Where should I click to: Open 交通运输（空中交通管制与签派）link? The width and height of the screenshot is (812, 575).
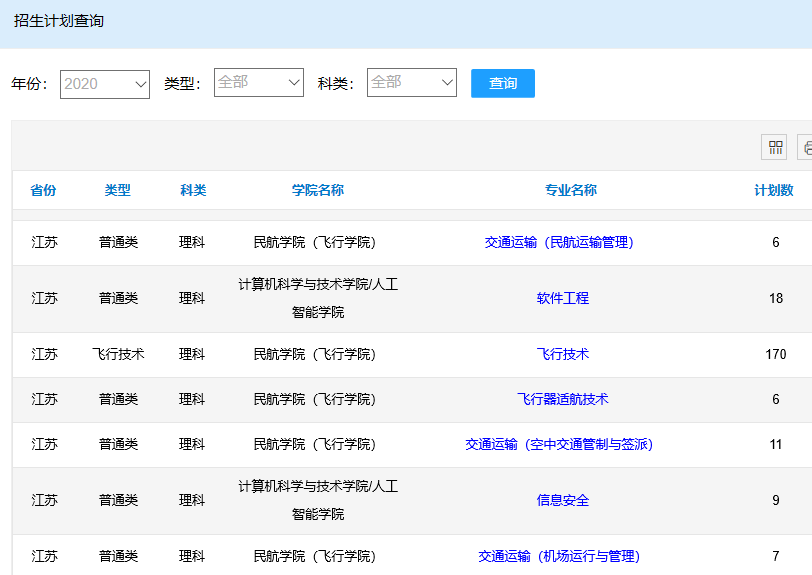(559, 444)
